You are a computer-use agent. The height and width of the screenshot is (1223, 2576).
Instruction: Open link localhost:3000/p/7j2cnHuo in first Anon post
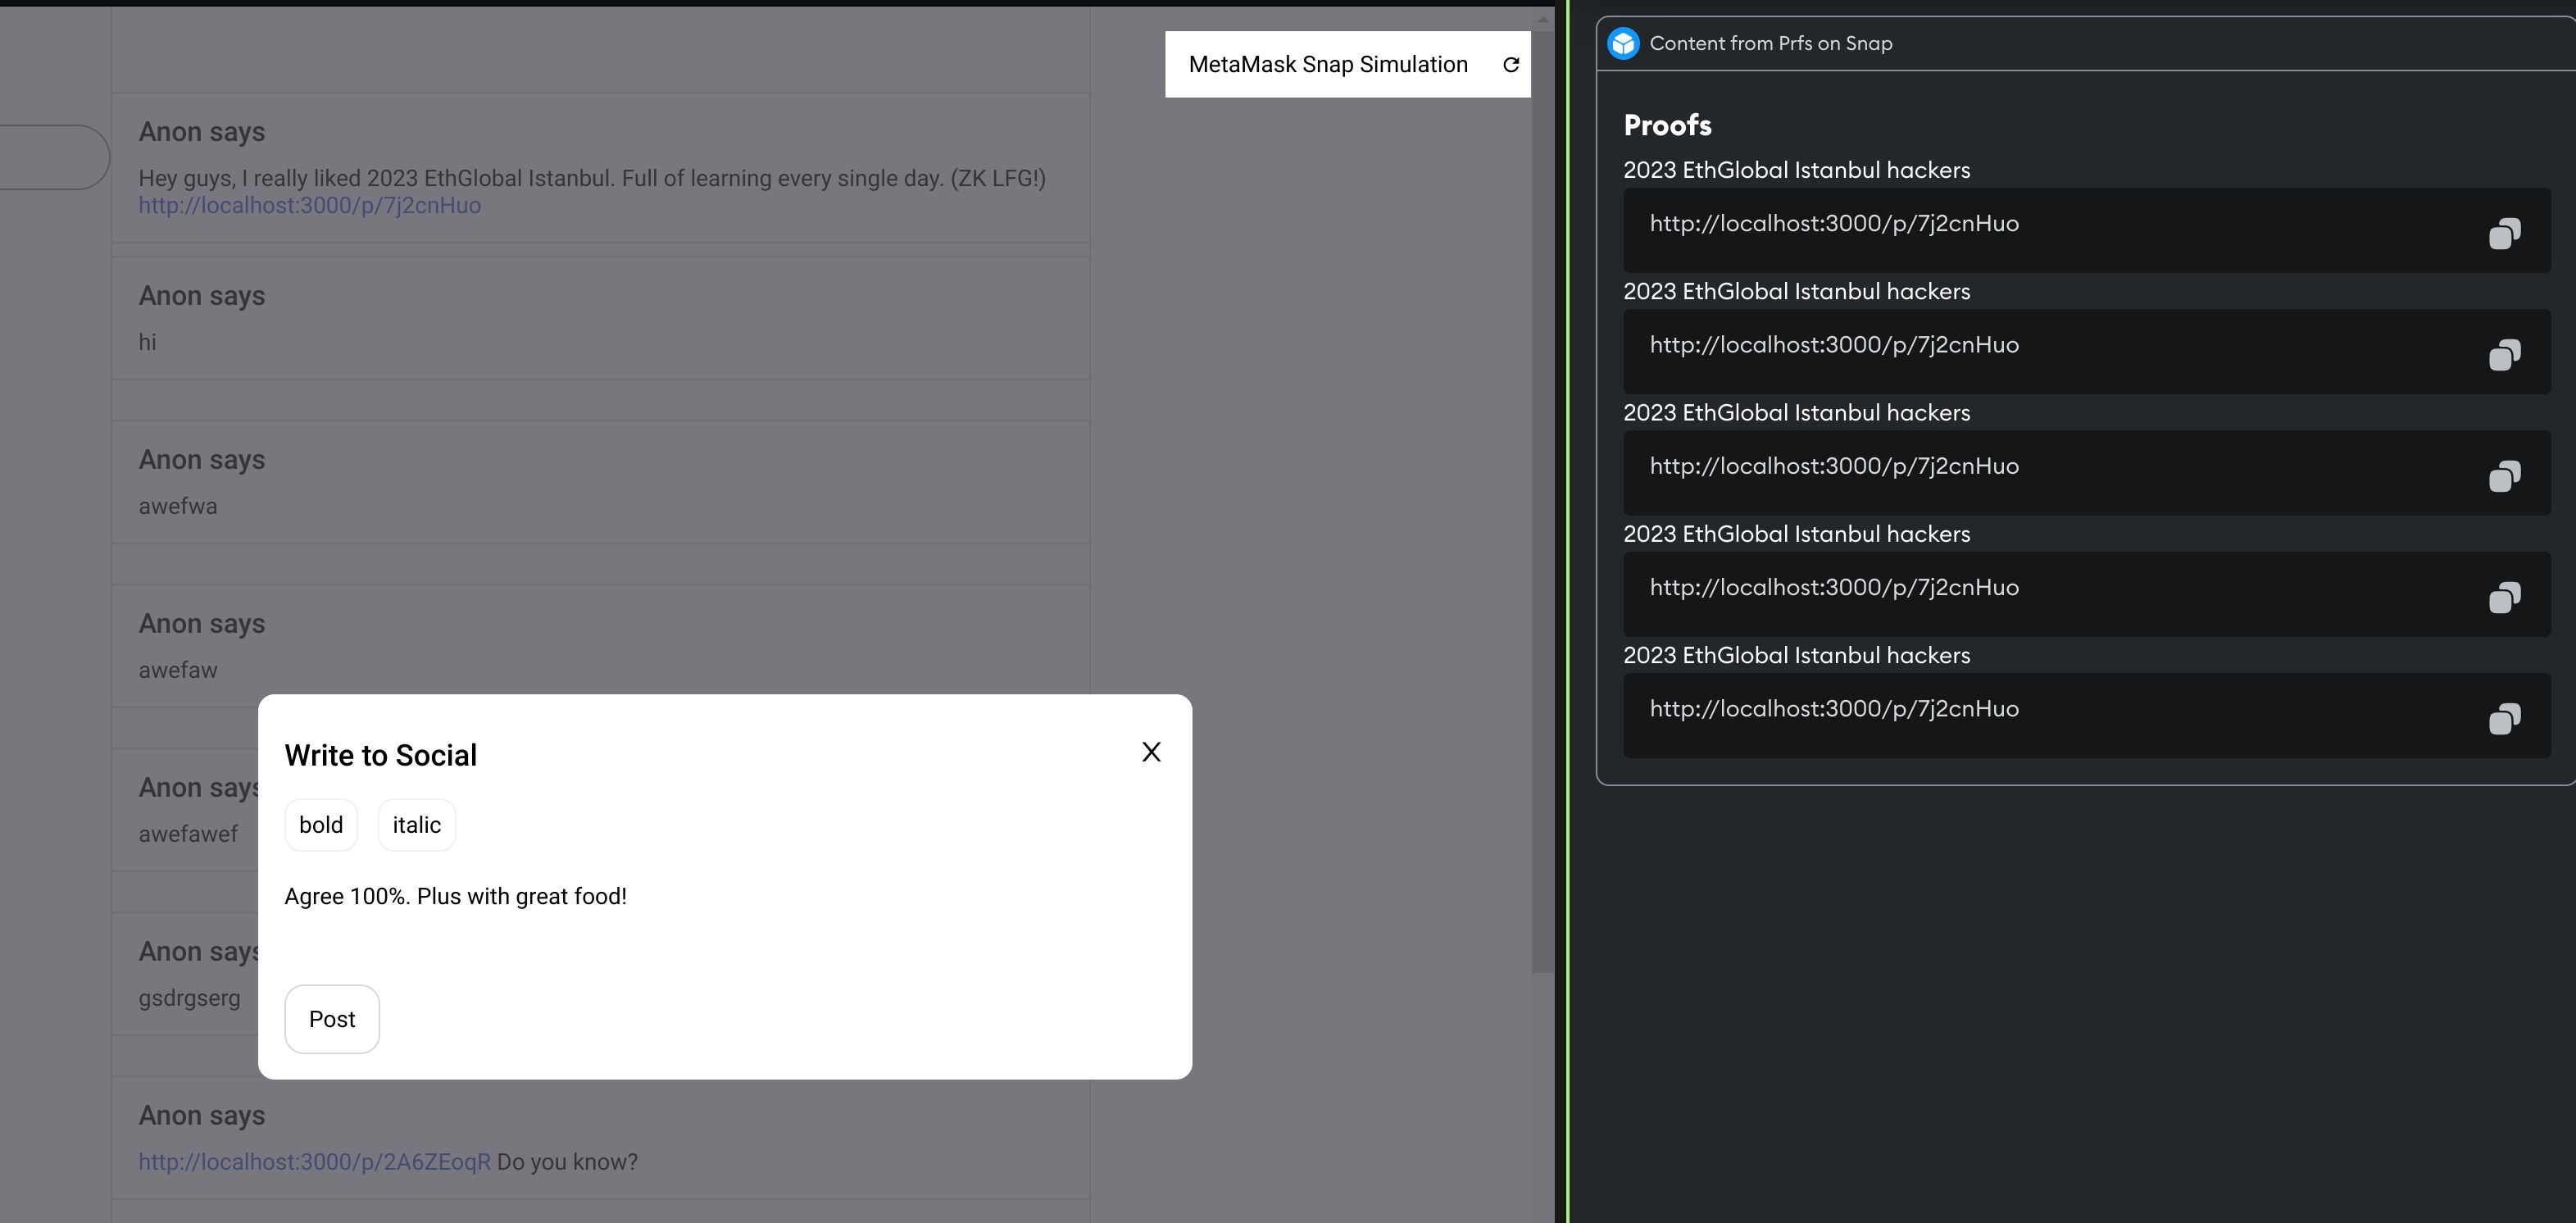click(309, 205)
